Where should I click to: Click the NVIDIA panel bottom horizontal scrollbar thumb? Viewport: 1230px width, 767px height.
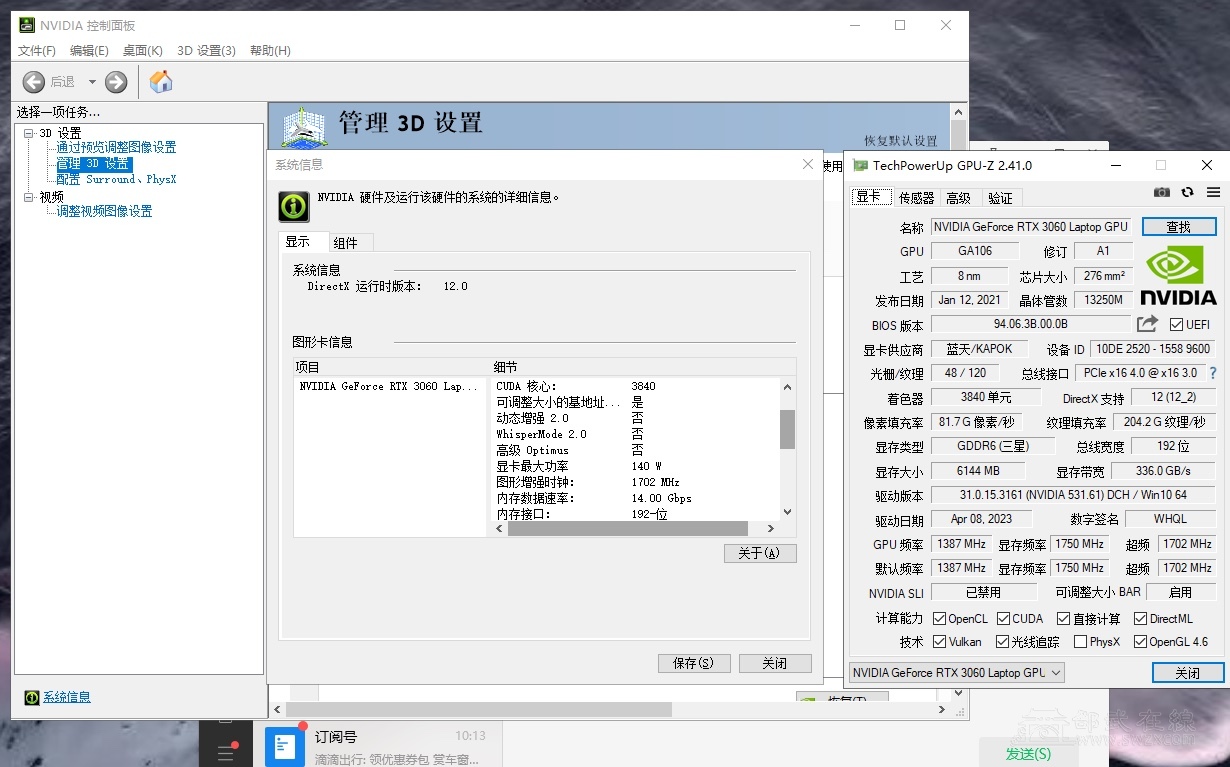pos(479,709)
